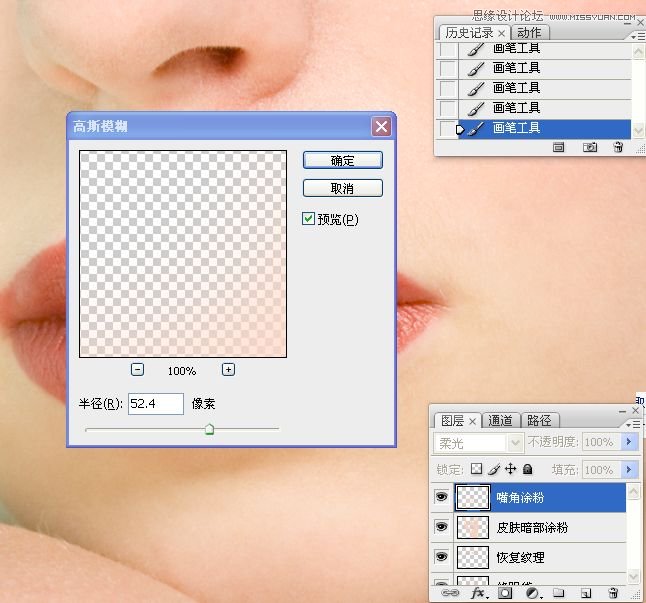Click the 嘴角涂粉 layer thumbnail
The image size is (646, 603).
(x=473, y=498)
